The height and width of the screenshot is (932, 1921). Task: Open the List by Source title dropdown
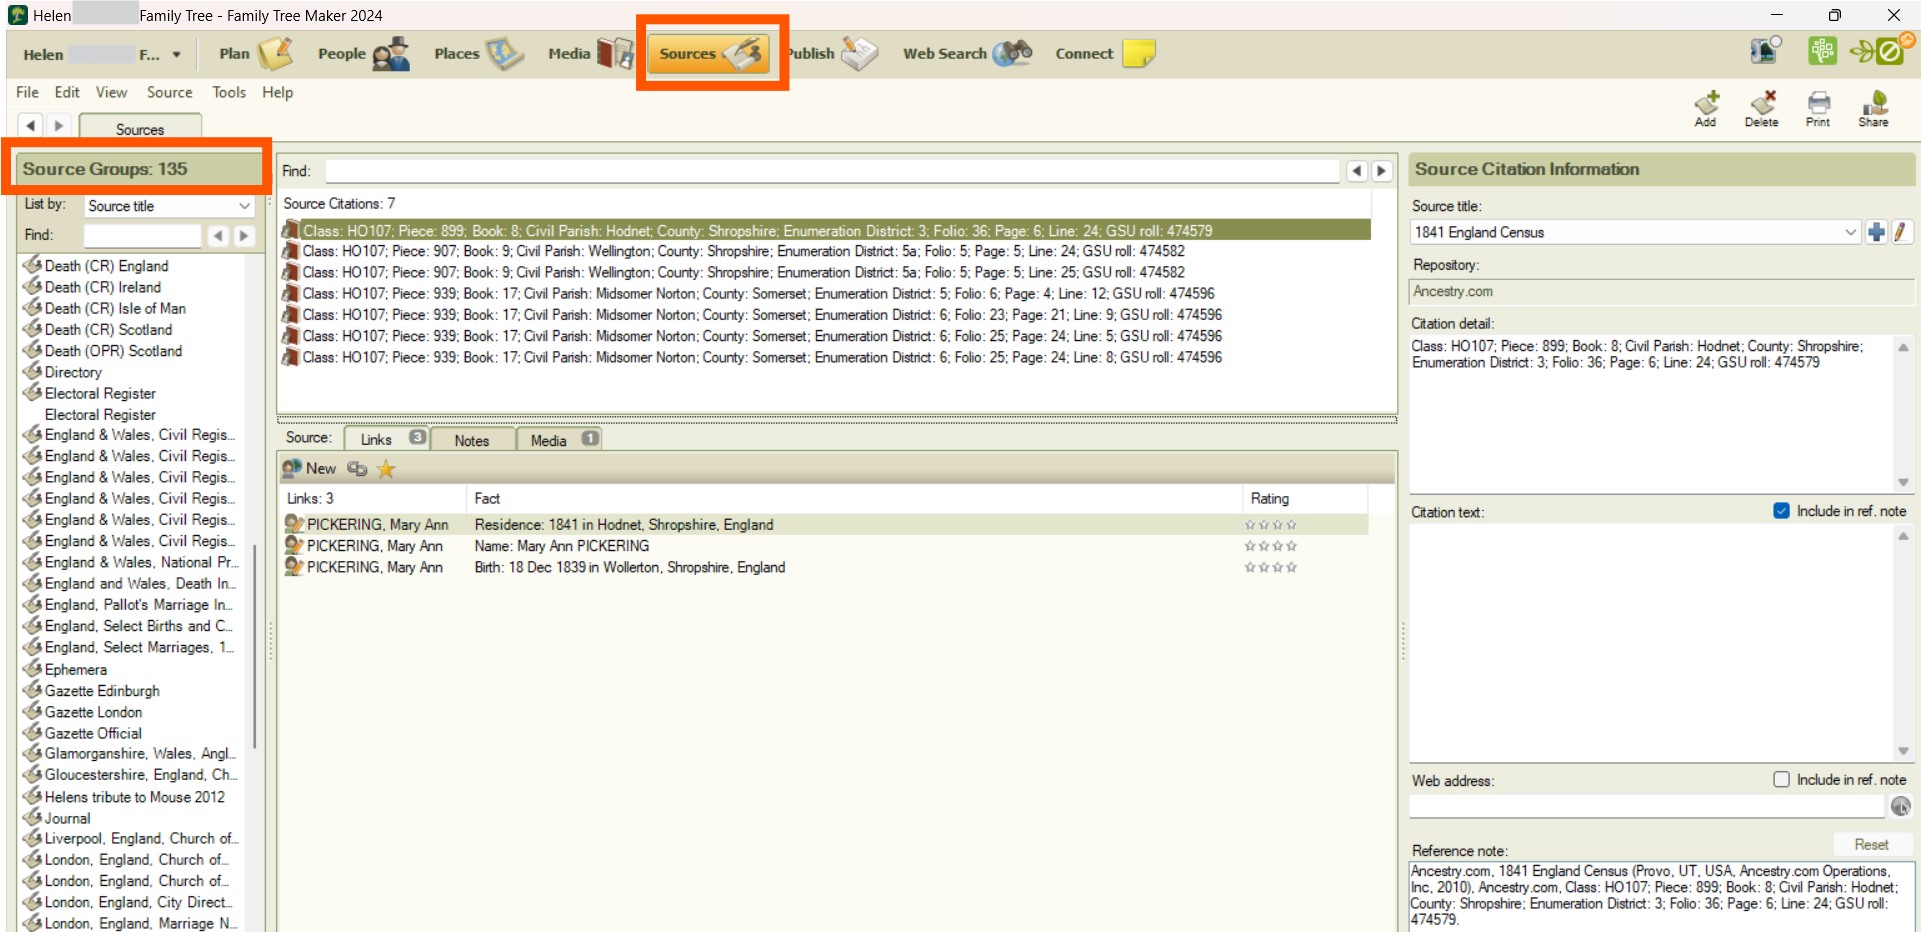click(244, 206)
